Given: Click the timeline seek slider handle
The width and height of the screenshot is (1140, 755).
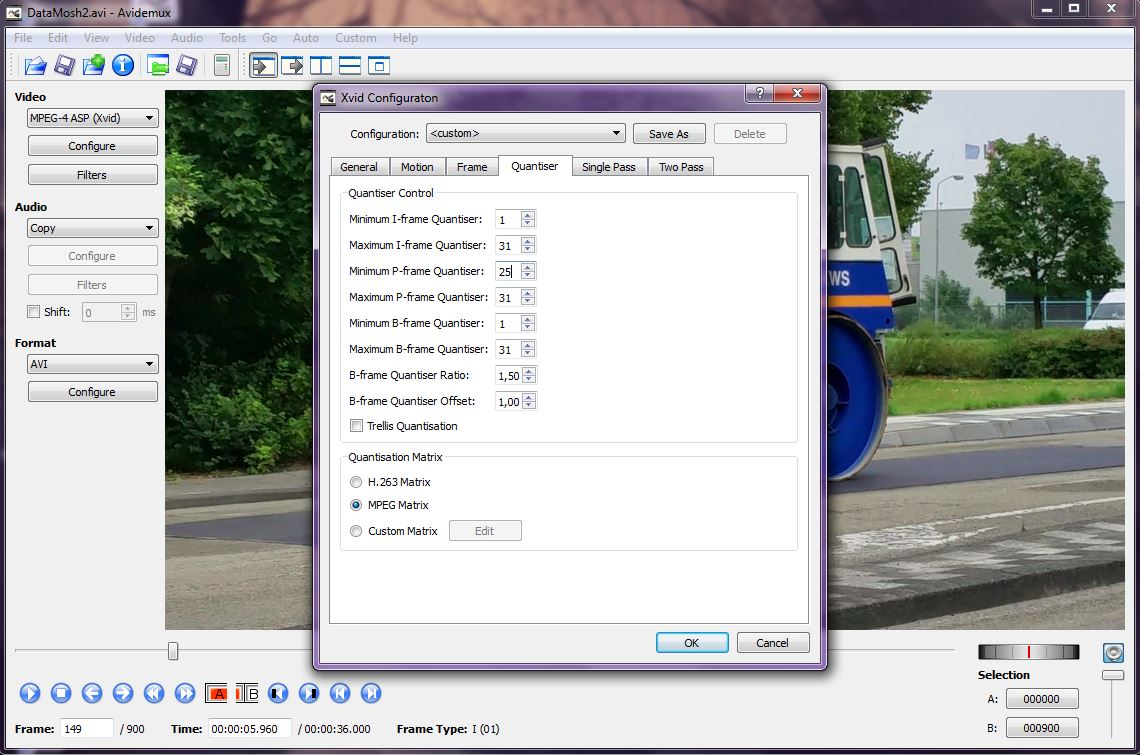Looking at the screenshot, I should tap(173, 651).
